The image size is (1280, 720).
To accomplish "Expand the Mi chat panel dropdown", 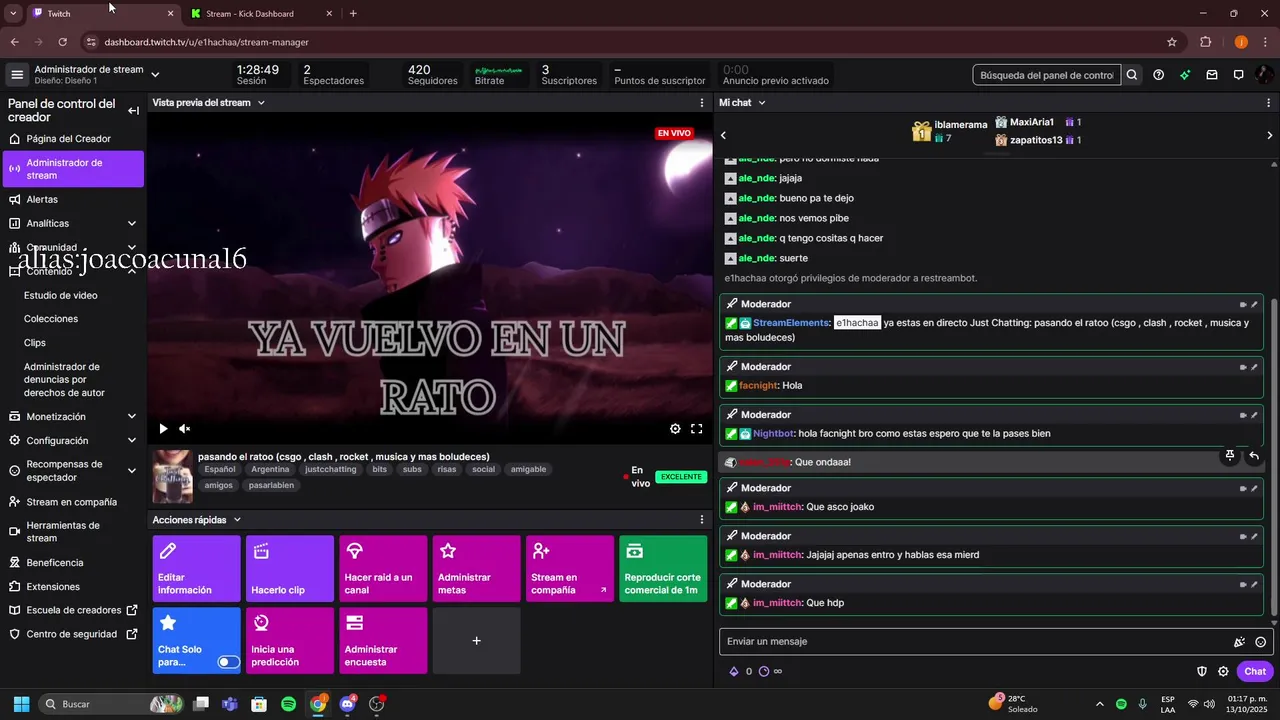I will coord(761,103).
